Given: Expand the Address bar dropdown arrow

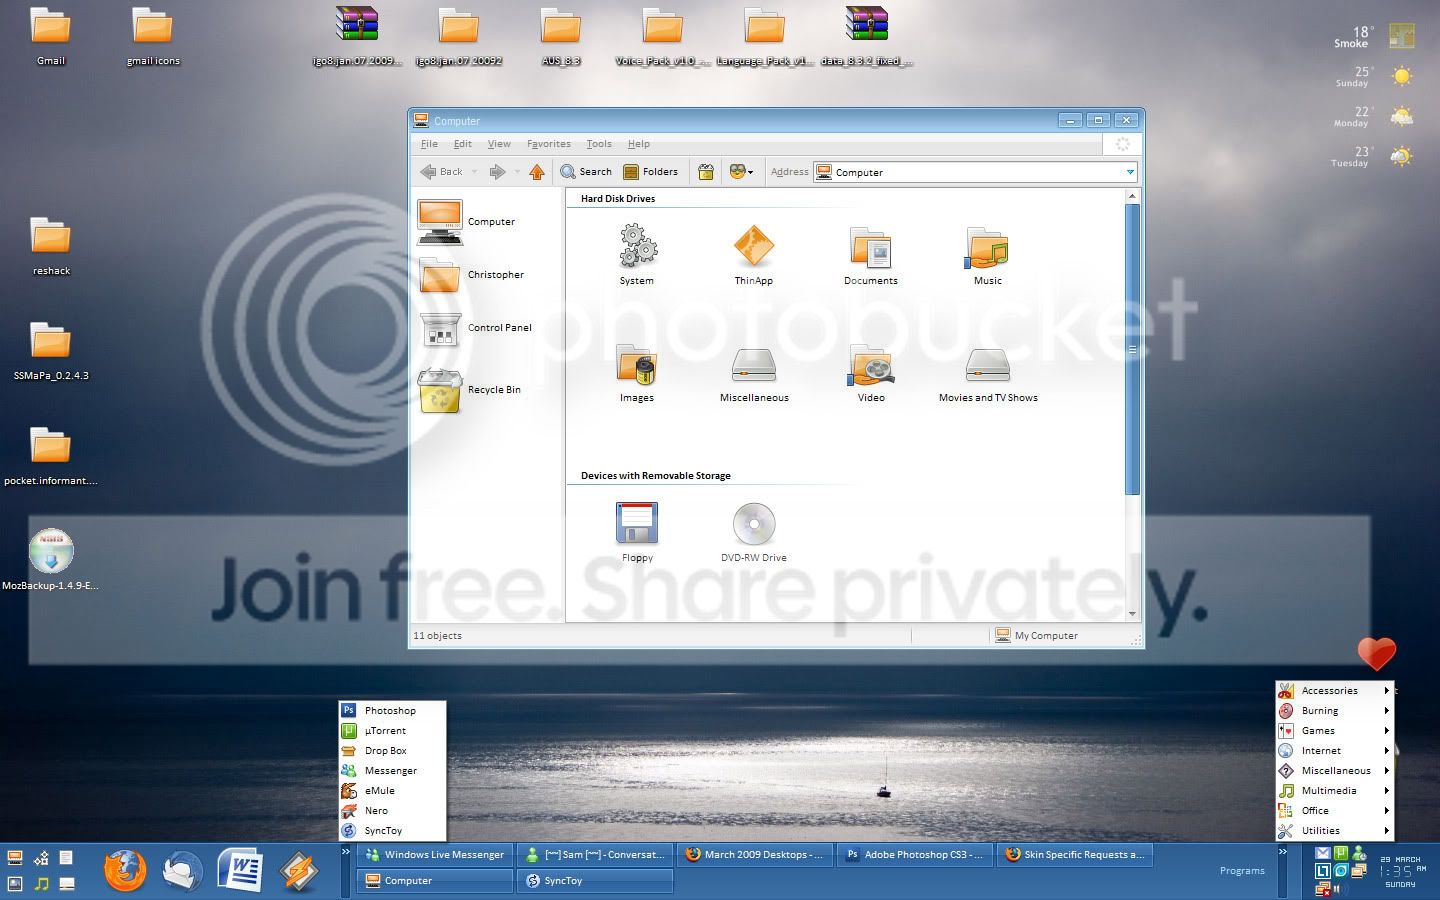Looking at the screenshot, I should (1130, 172).
